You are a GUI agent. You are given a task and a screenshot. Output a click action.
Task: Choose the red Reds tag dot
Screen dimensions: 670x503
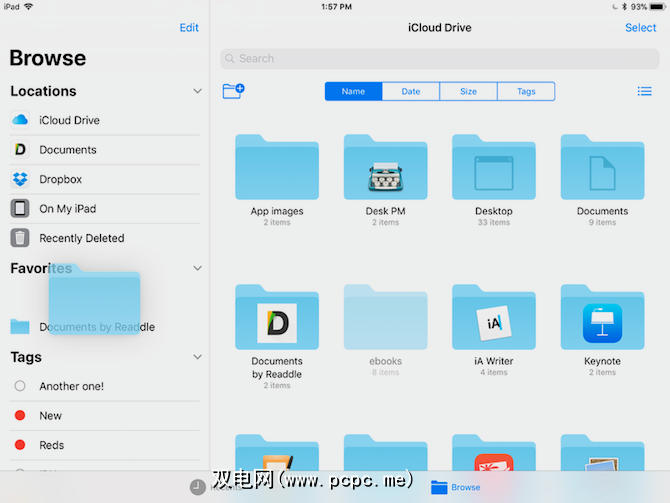pos(20,445)
